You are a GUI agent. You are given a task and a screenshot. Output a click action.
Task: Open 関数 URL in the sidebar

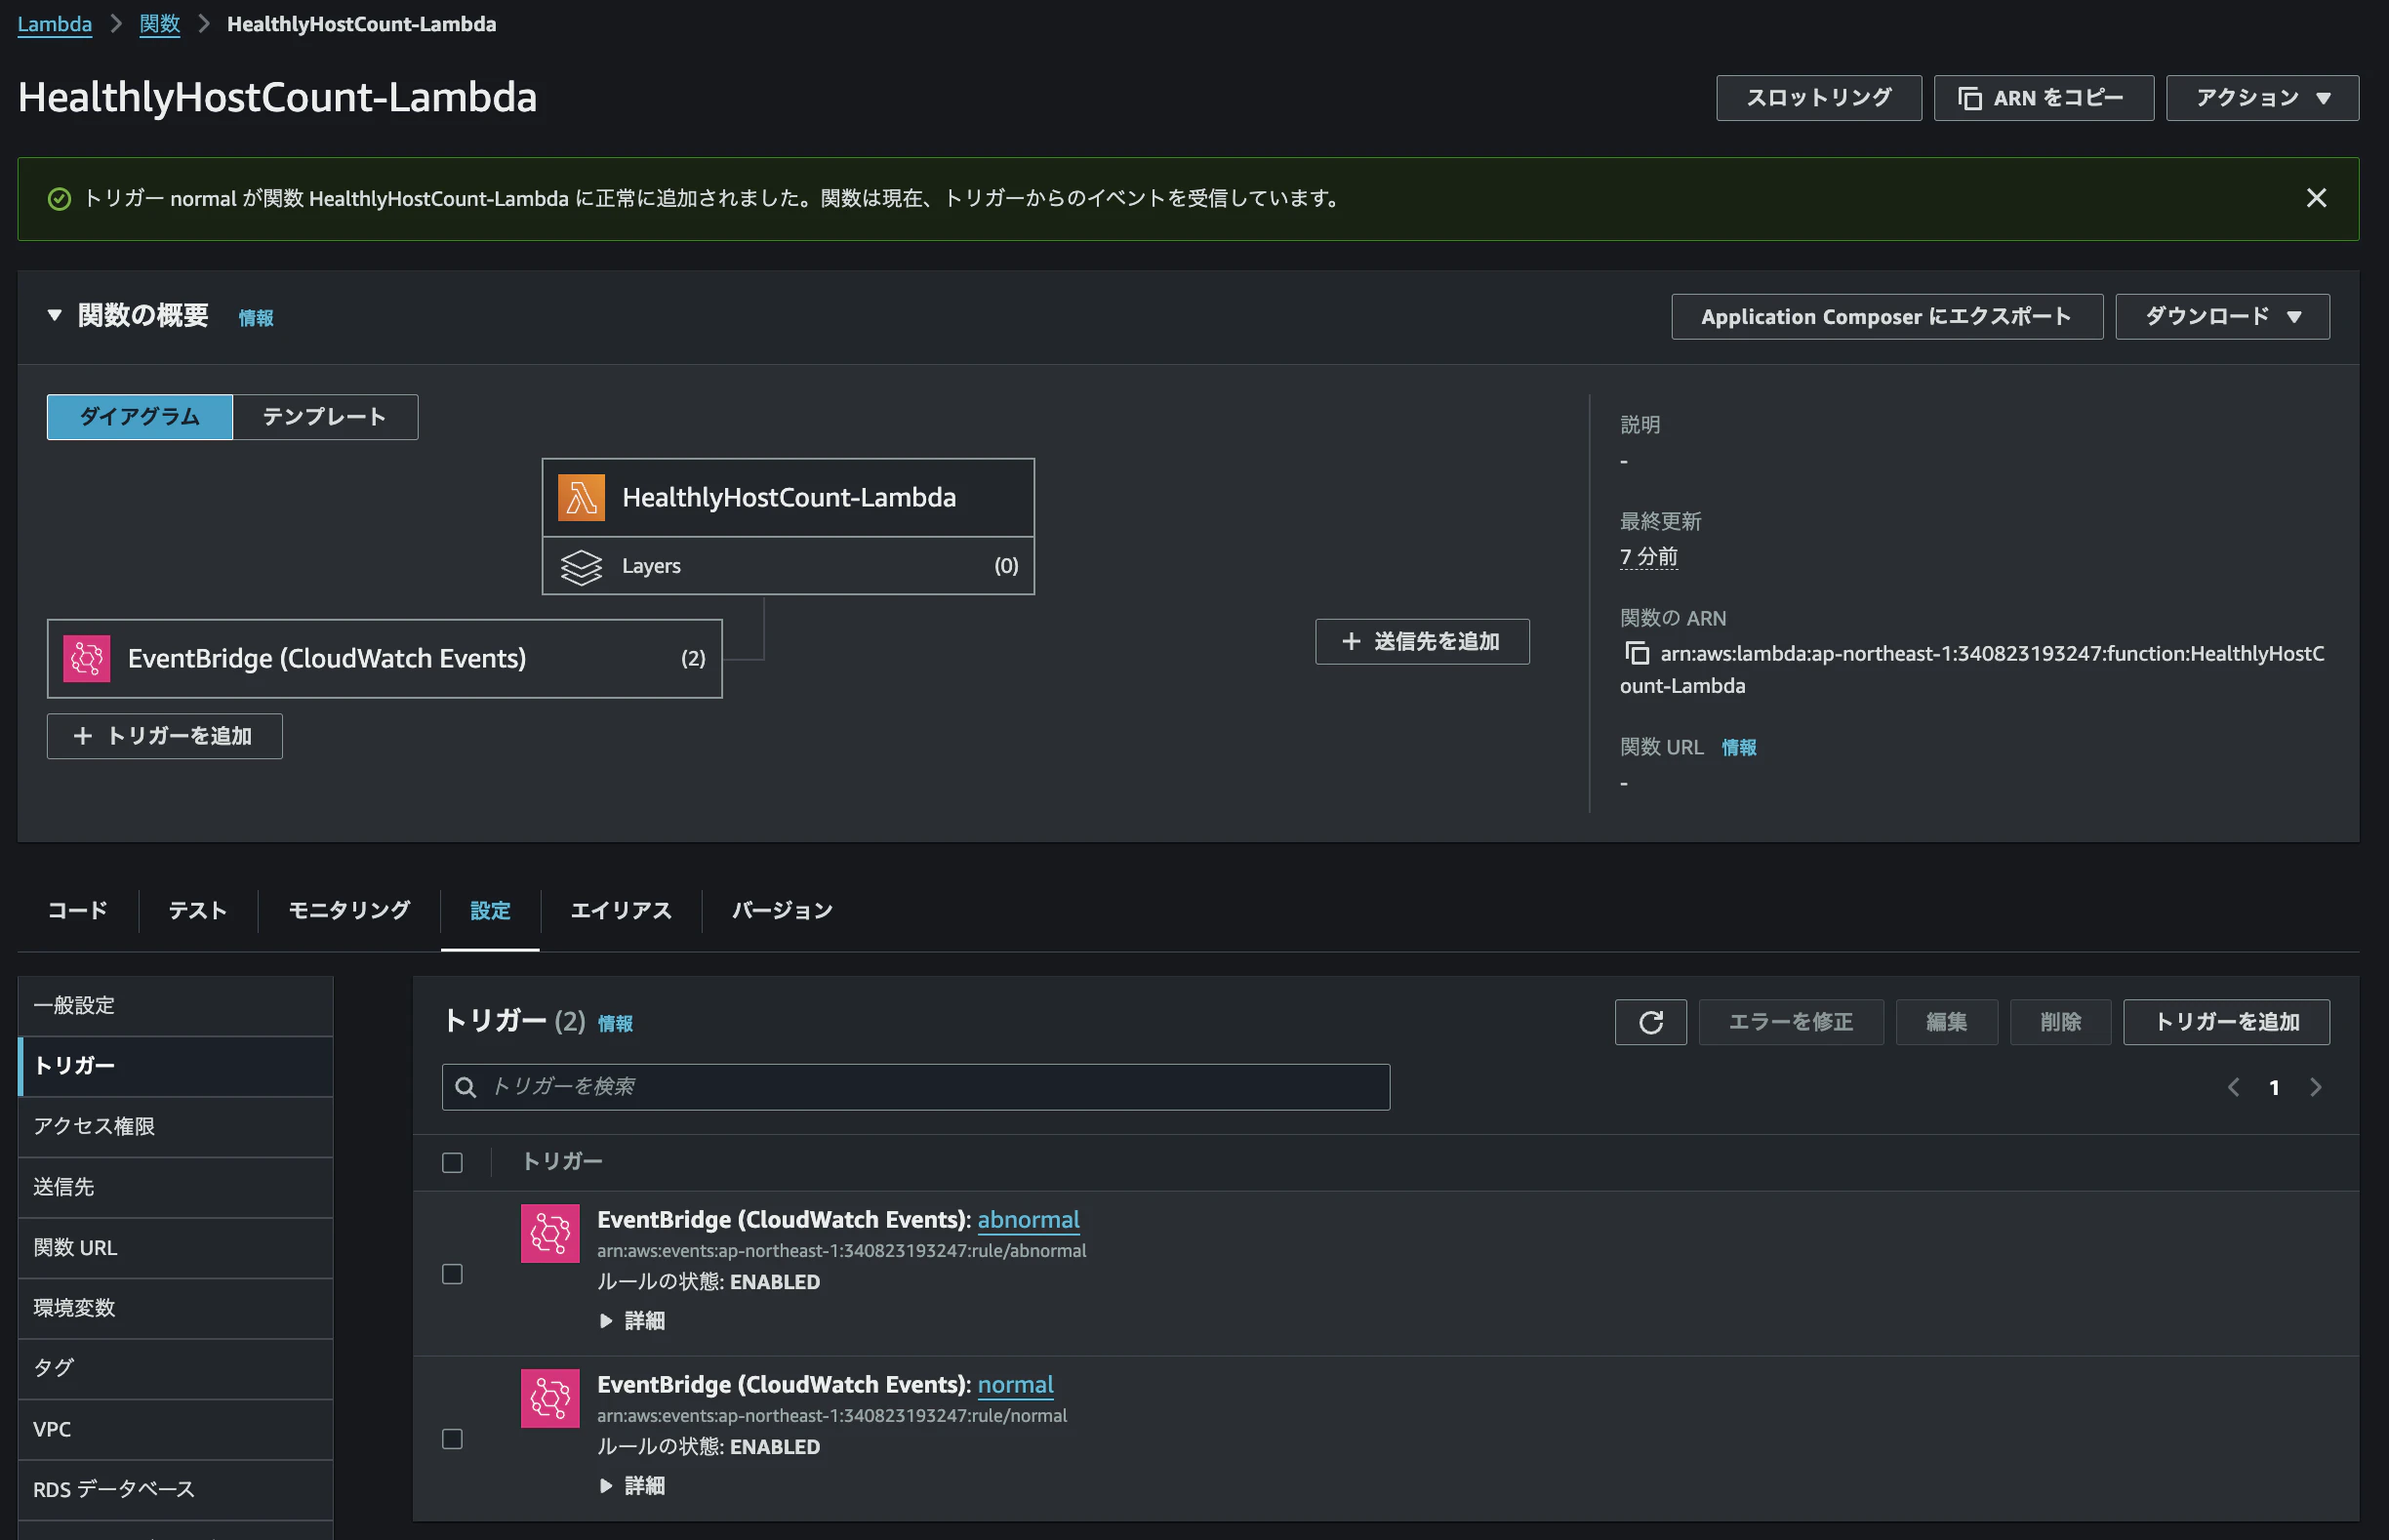coord(176,1248)
